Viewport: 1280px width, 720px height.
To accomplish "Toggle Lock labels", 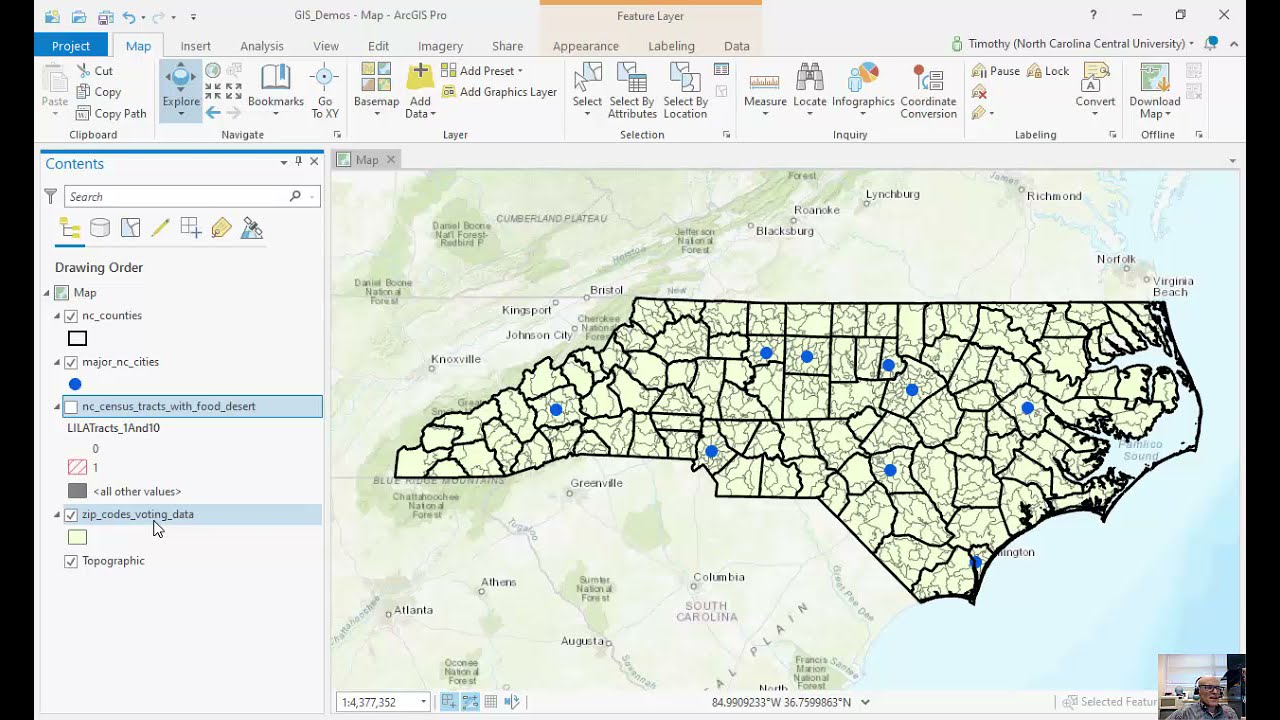I will click(x=1048, y=71).
